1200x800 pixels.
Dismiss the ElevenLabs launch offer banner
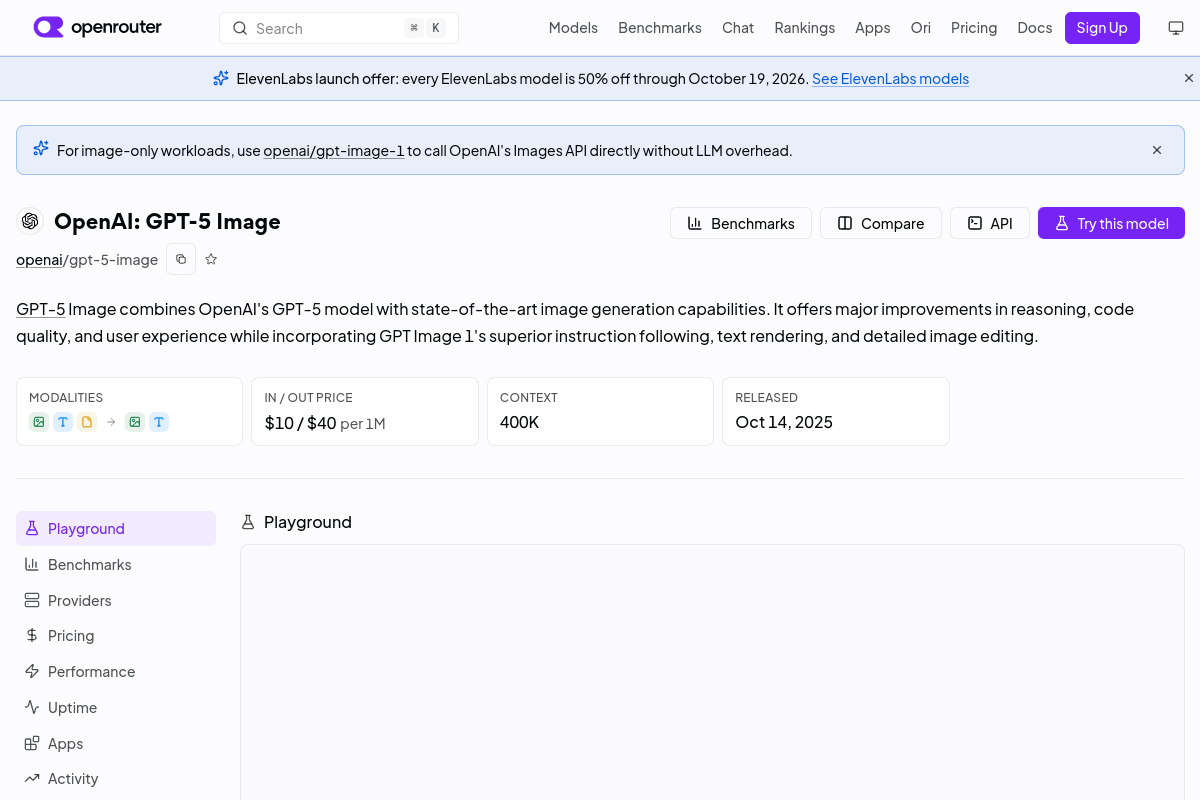[1189, 78]
